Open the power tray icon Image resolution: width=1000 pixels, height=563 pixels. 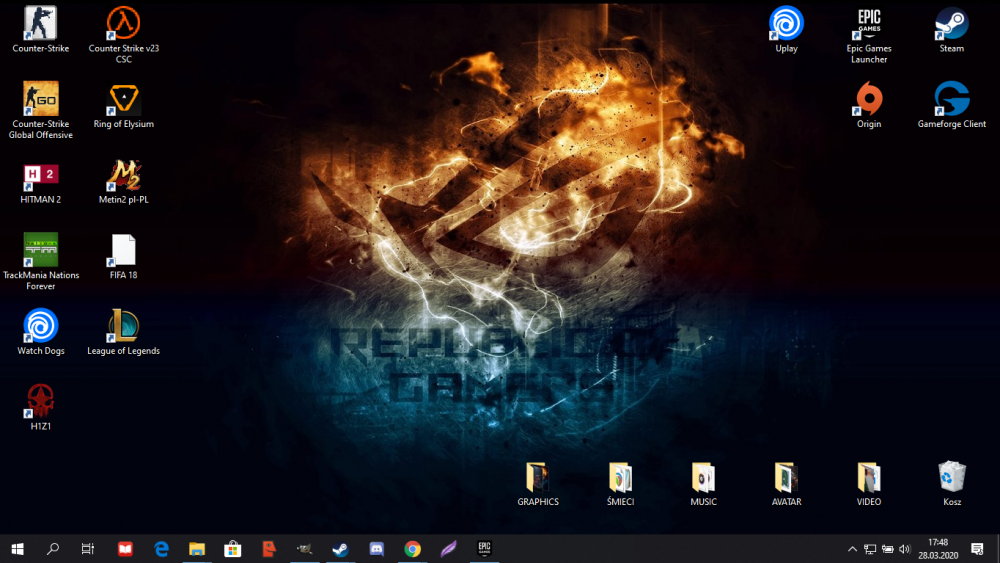click(x=887, y=549)
